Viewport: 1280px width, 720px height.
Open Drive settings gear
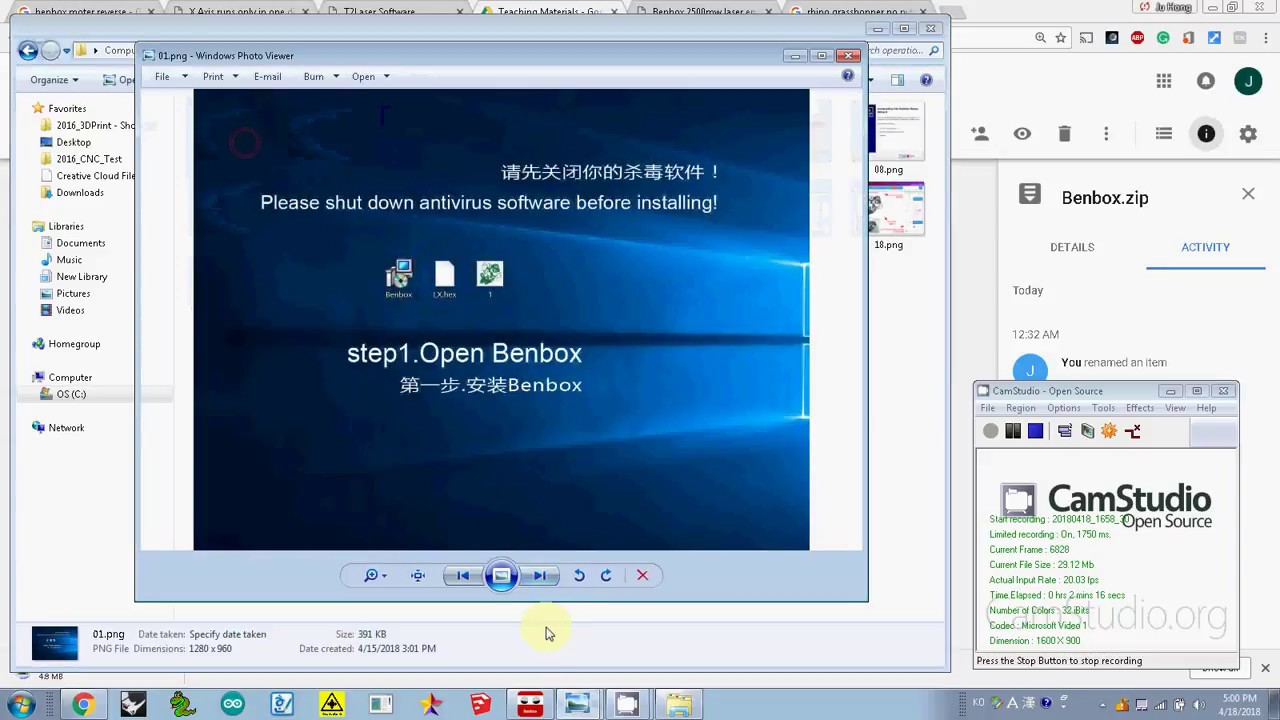click(x=1248, y=133)
